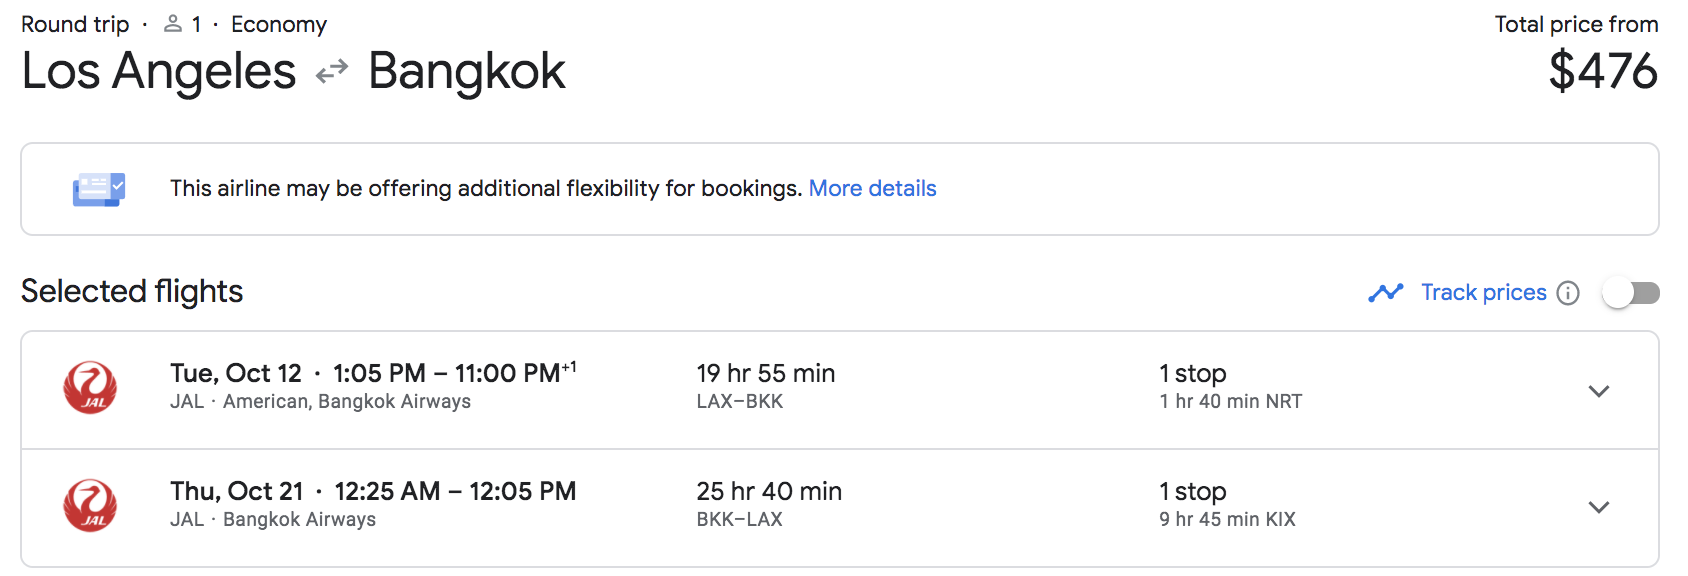Click the passenger count person icon
This screenshot has width=1688, height=576.
172,22
